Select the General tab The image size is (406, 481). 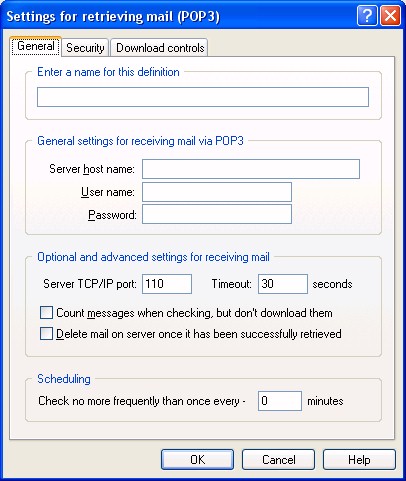(36, 46)
